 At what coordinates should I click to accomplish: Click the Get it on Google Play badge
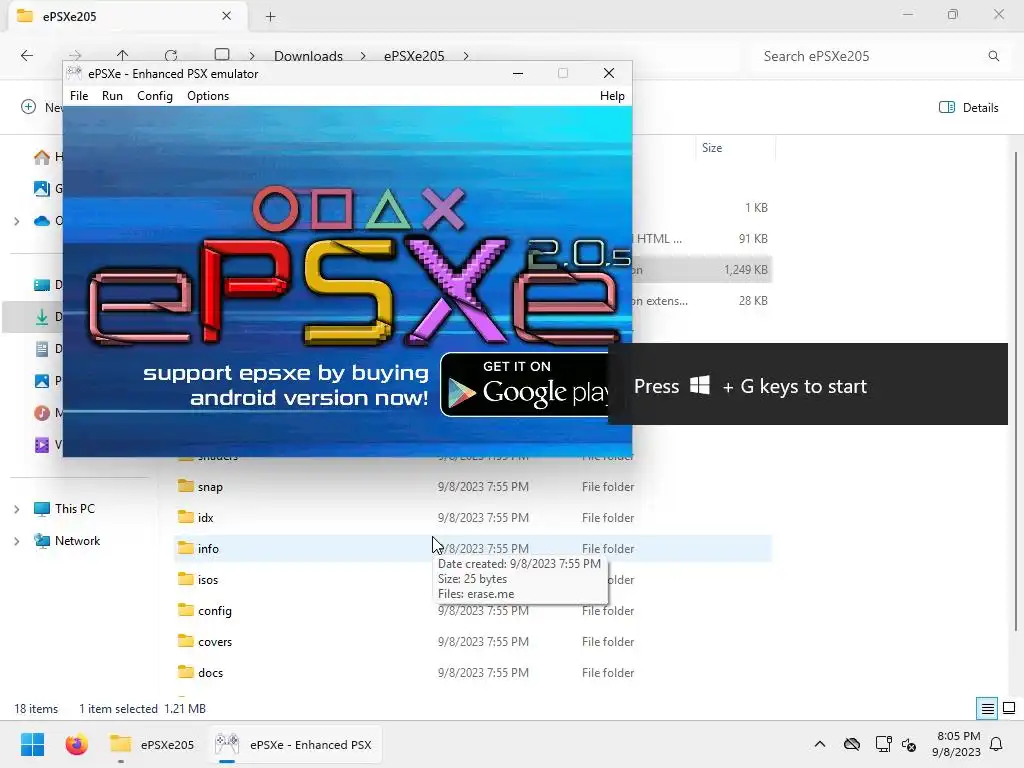(524, 385)
